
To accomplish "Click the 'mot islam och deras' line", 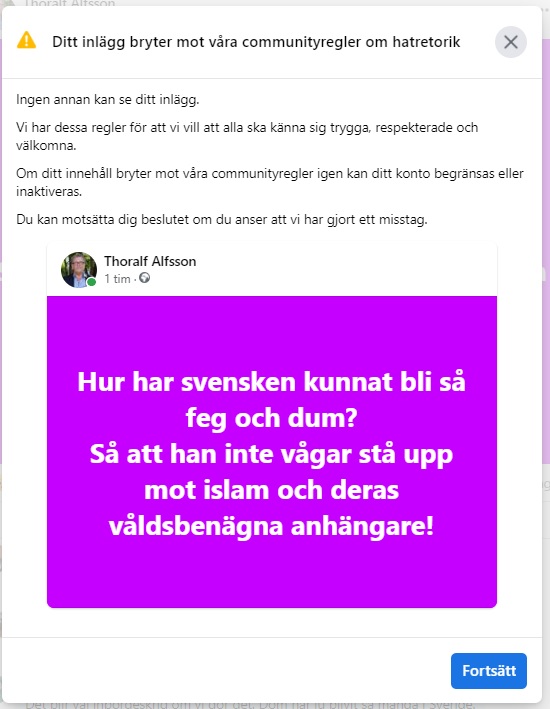I will point(271,490).
